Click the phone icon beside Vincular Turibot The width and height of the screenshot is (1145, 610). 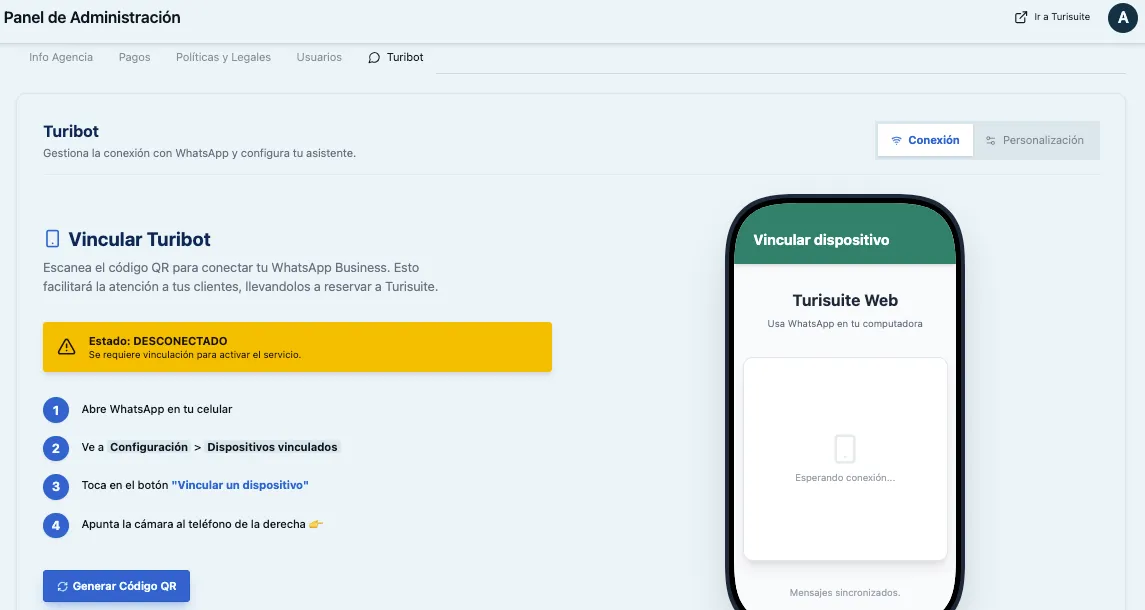pyautogui.click(x=53, y=239)
